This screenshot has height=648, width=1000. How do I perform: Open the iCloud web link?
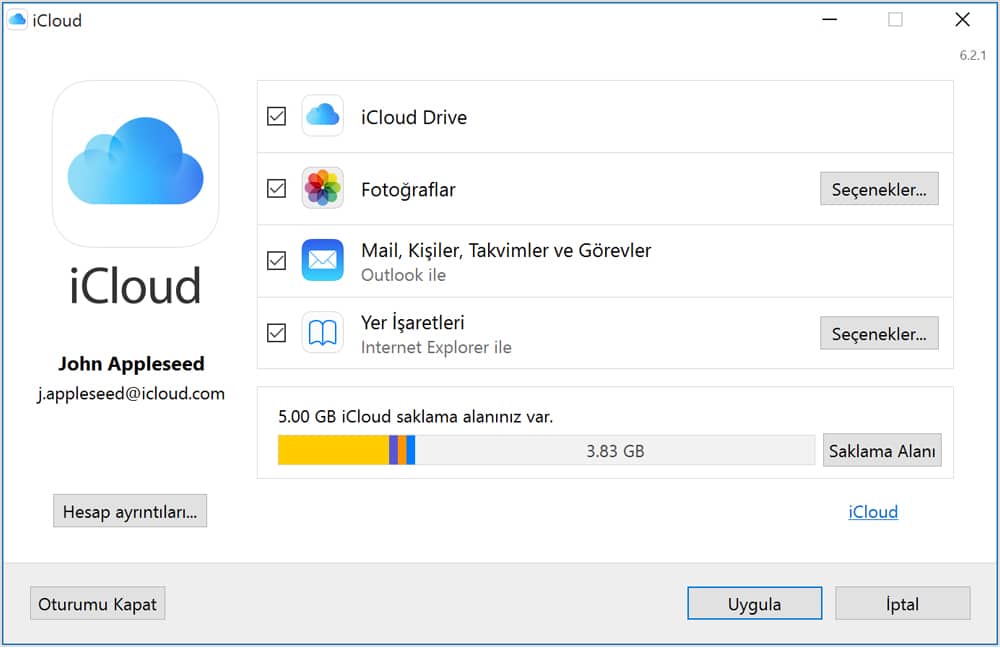coord(872,511)
